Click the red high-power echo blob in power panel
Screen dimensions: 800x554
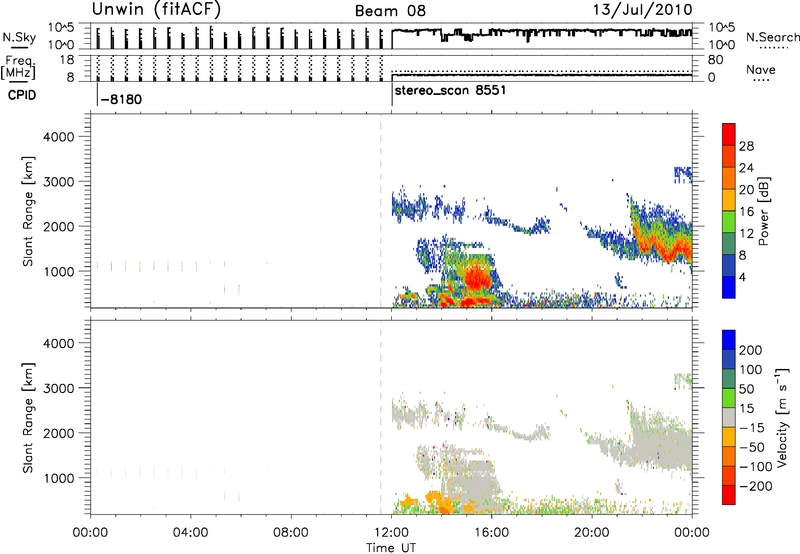(x=478, y=279)
